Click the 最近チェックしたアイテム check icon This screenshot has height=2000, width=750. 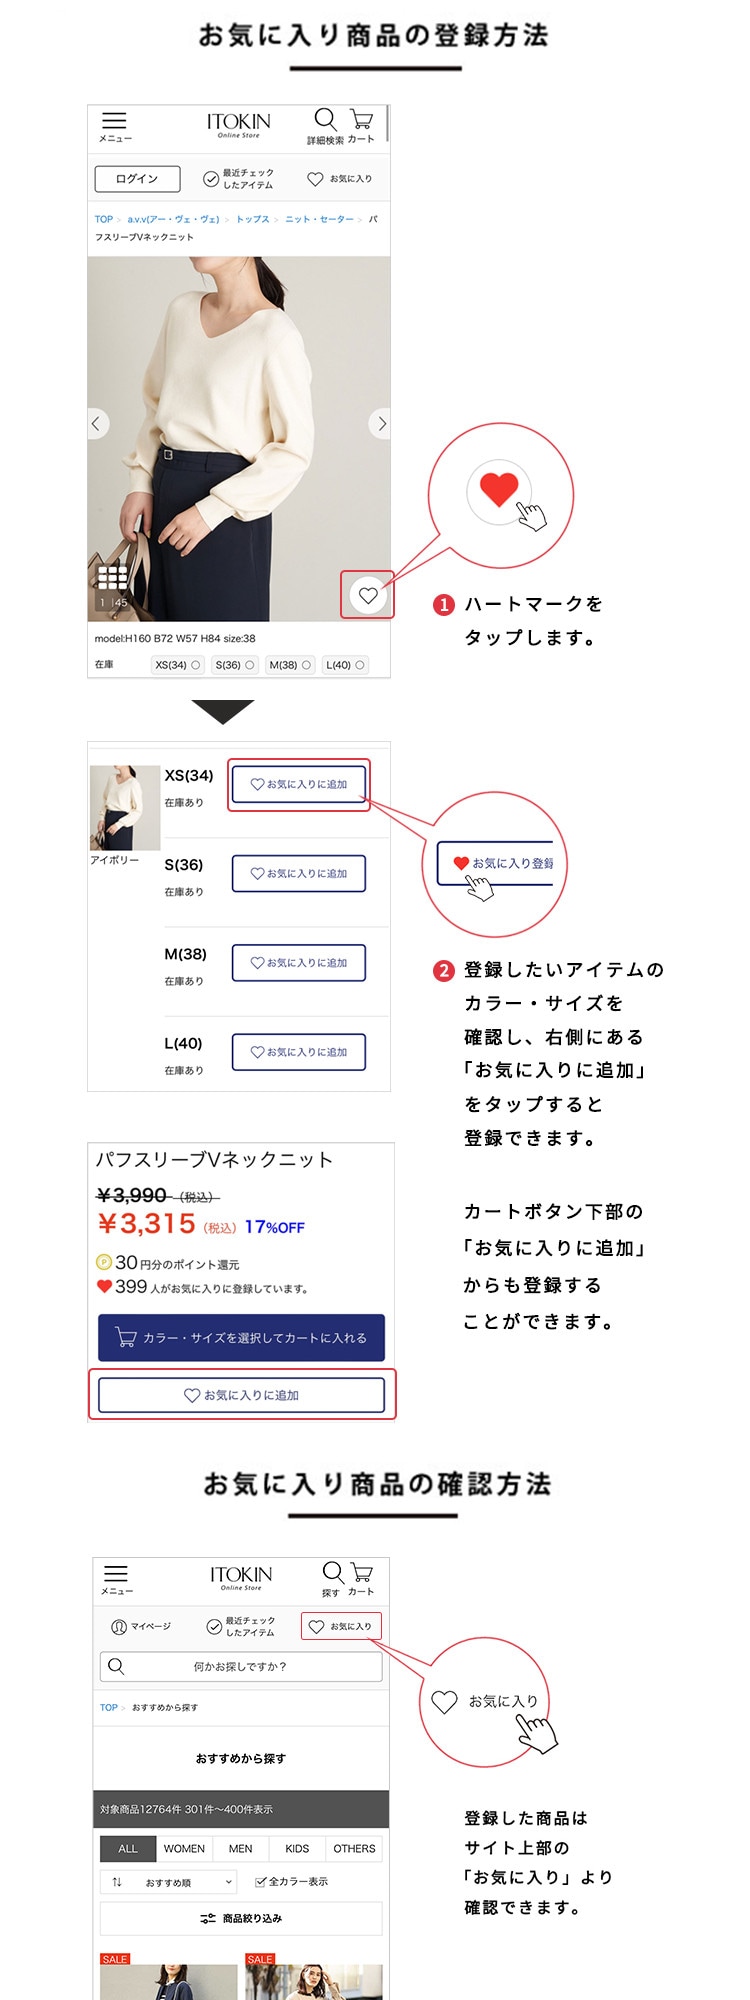pos(211,179)
